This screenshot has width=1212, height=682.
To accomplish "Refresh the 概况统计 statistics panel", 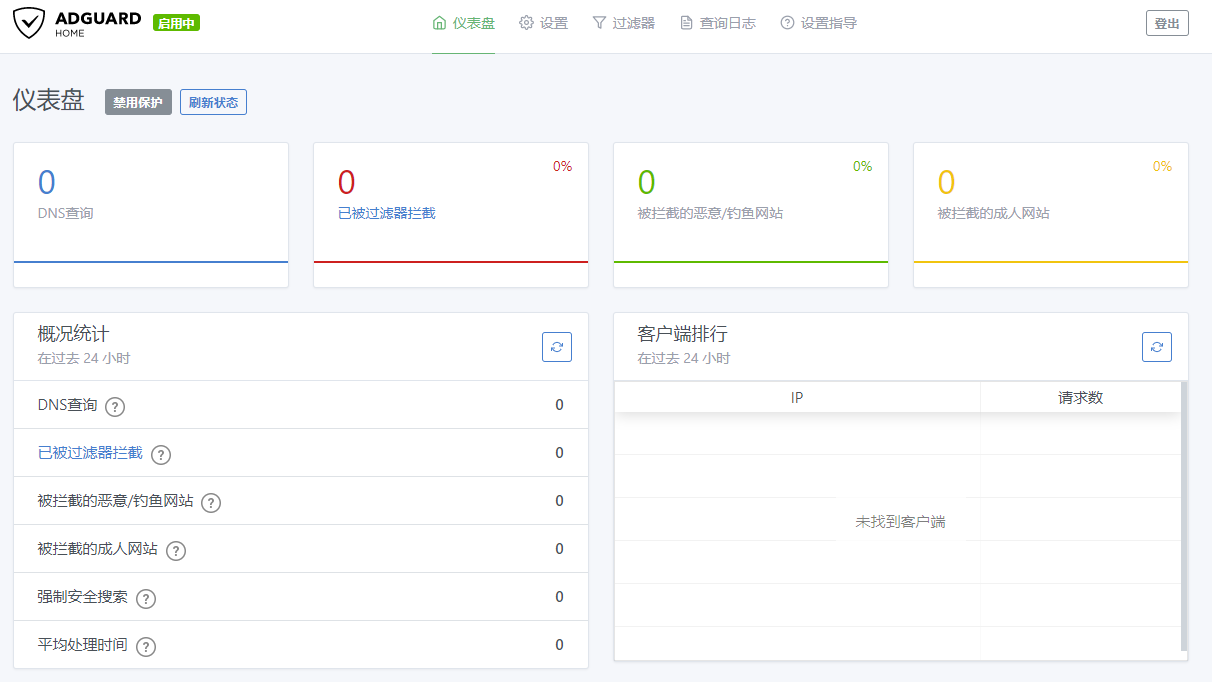I will coord(557,347).
